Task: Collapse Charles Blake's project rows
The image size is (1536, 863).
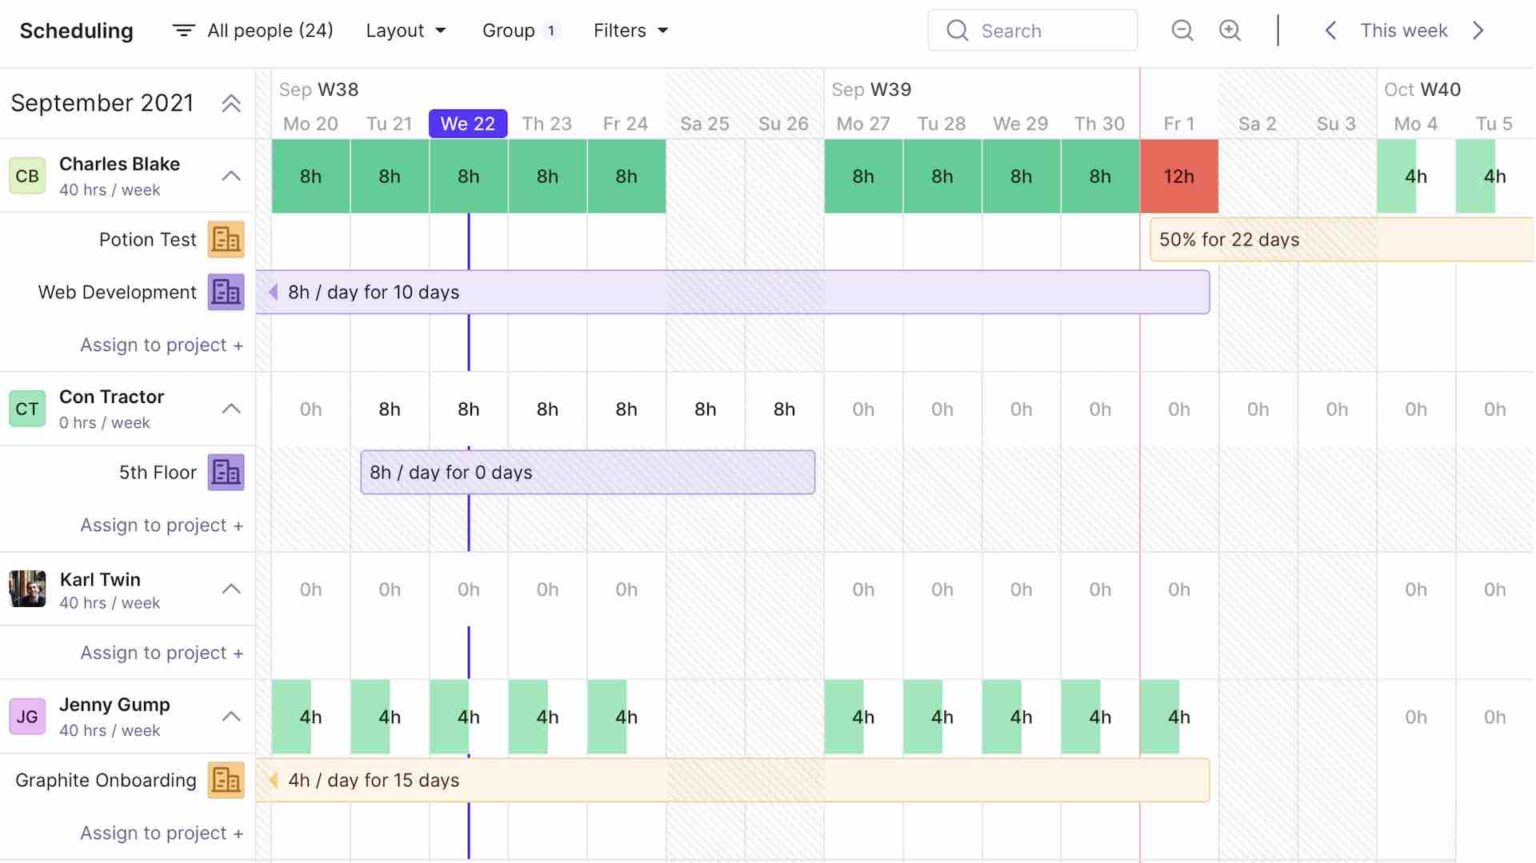Action: 231,176
